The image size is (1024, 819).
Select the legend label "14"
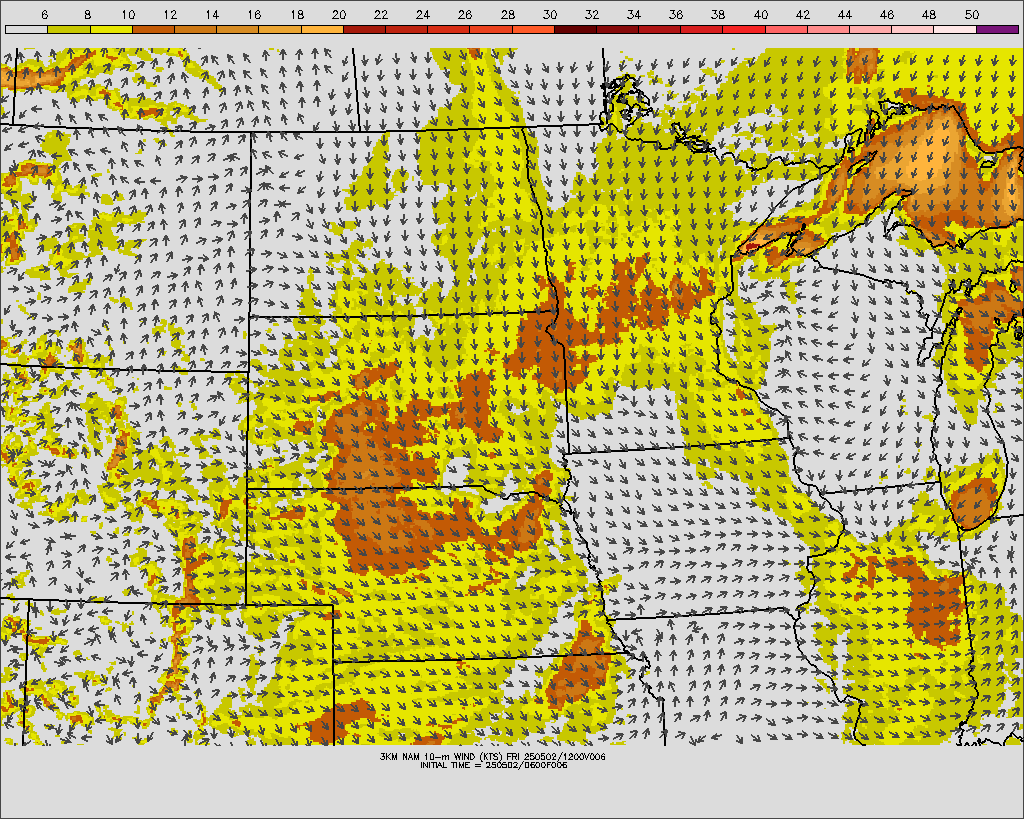coord(212,14)
